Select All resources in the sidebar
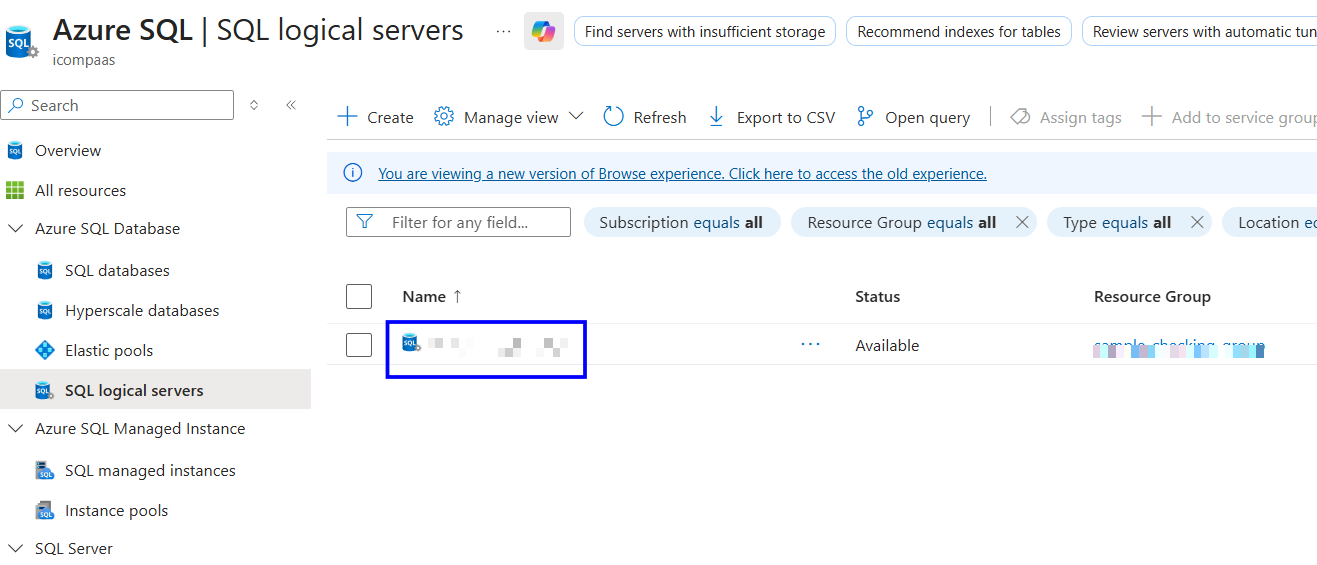This screenshot has width=1317, height=565. pyautogui.click(x=81, y=191)
